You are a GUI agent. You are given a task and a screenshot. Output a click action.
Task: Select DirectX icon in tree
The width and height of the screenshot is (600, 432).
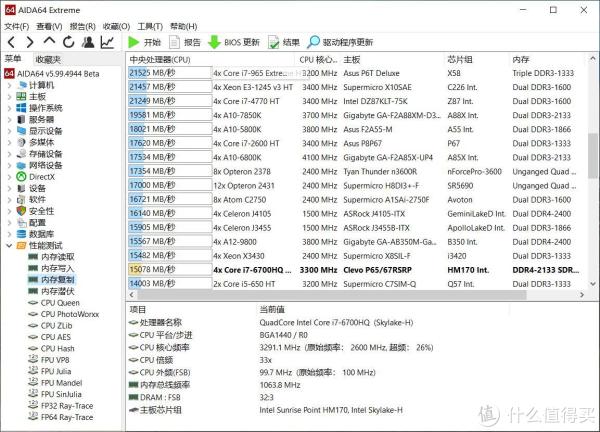pos(21,177)
